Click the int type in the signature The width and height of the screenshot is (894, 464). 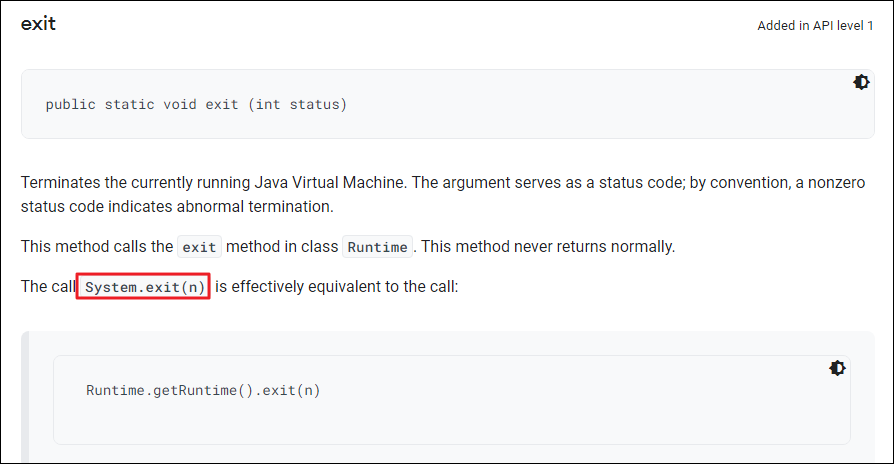coord(268,104)
